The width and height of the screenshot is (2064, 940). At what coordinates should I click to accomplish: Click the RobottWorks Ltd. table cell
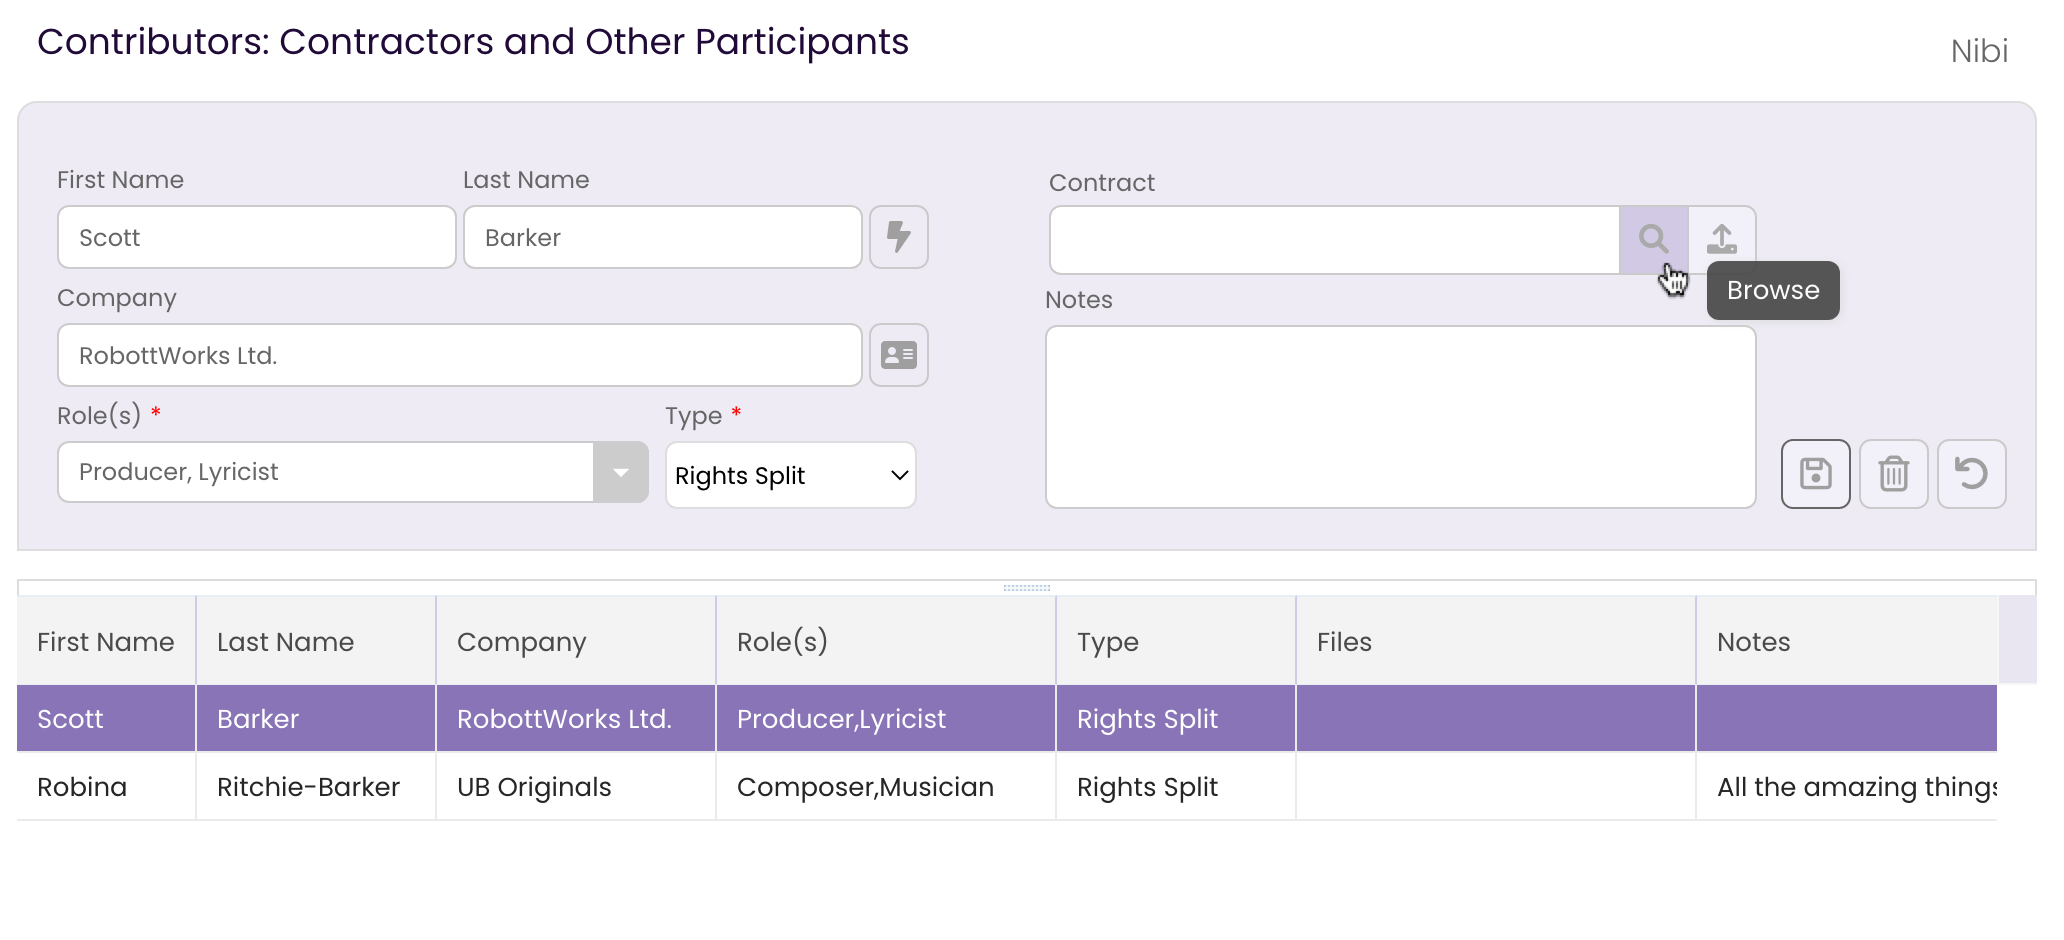point(576,718)
